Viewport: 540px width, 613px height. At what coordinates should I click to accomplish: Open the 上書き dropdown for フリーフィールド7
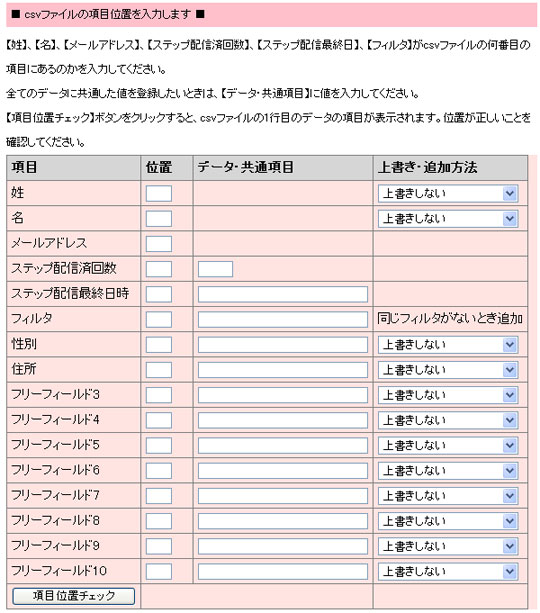(x=448, y=496)
